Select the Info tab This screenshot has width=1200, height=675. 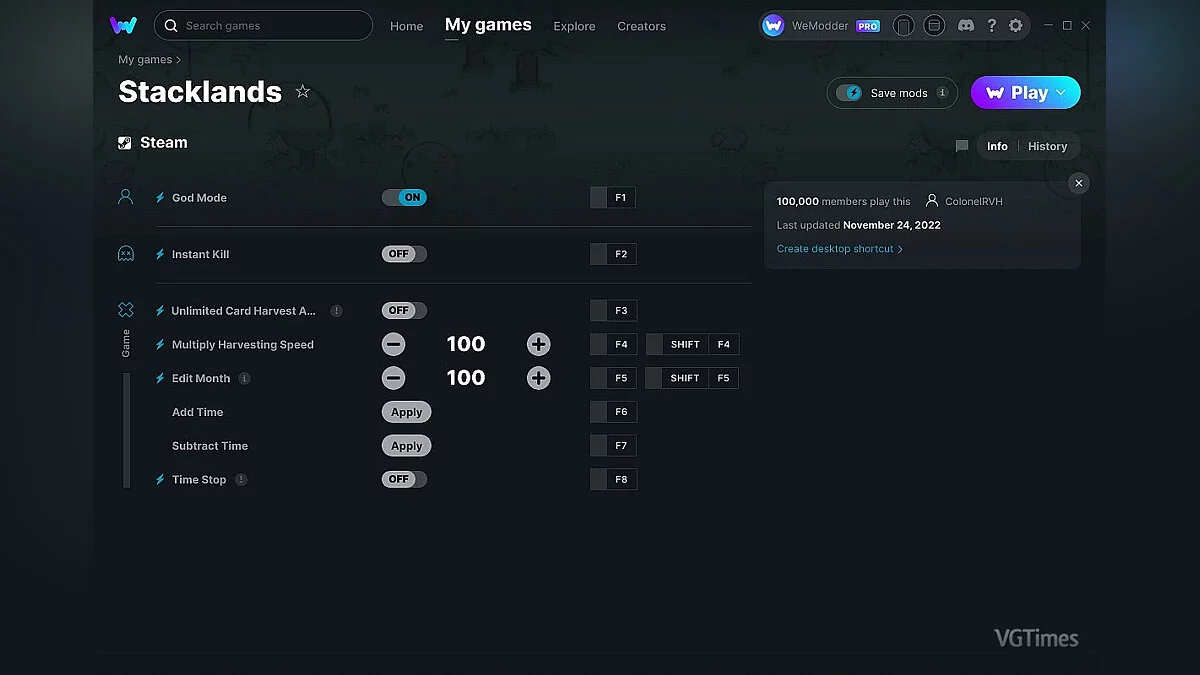click(x=997, y=146)
